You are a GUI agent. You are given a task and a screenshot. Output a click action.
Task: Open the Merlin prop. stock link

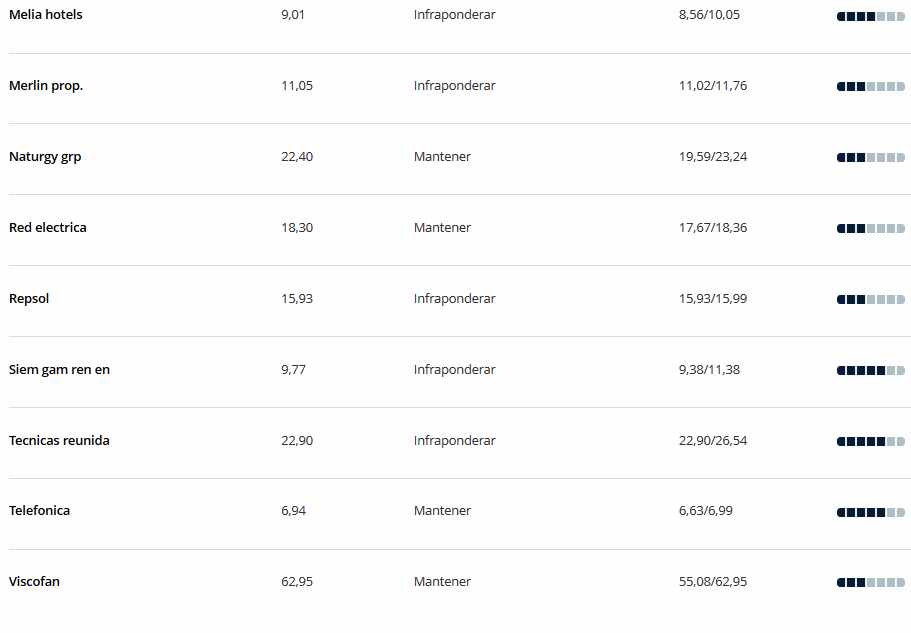[46, 86]
